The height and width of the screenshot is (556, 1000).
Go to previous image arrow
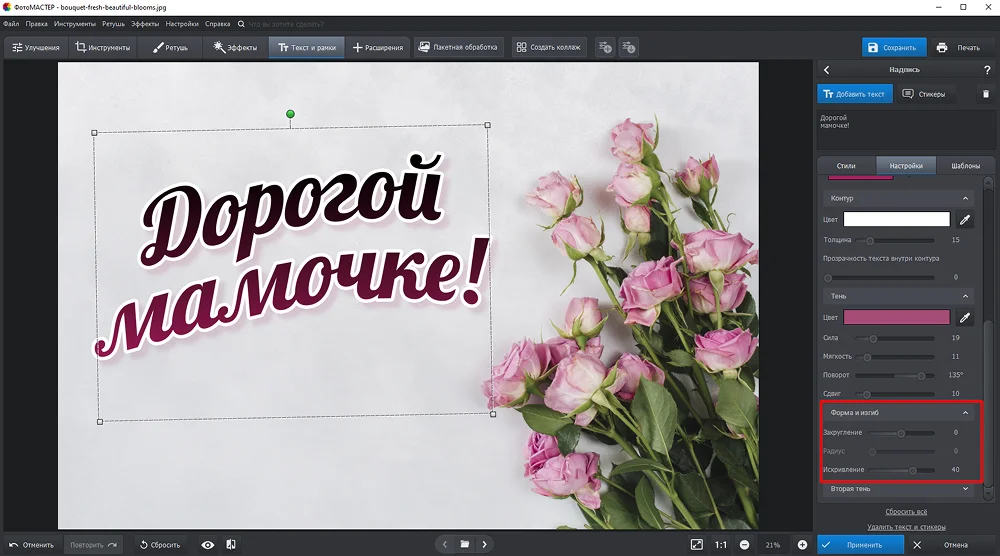pyautogui.click(x=445, y=545)
